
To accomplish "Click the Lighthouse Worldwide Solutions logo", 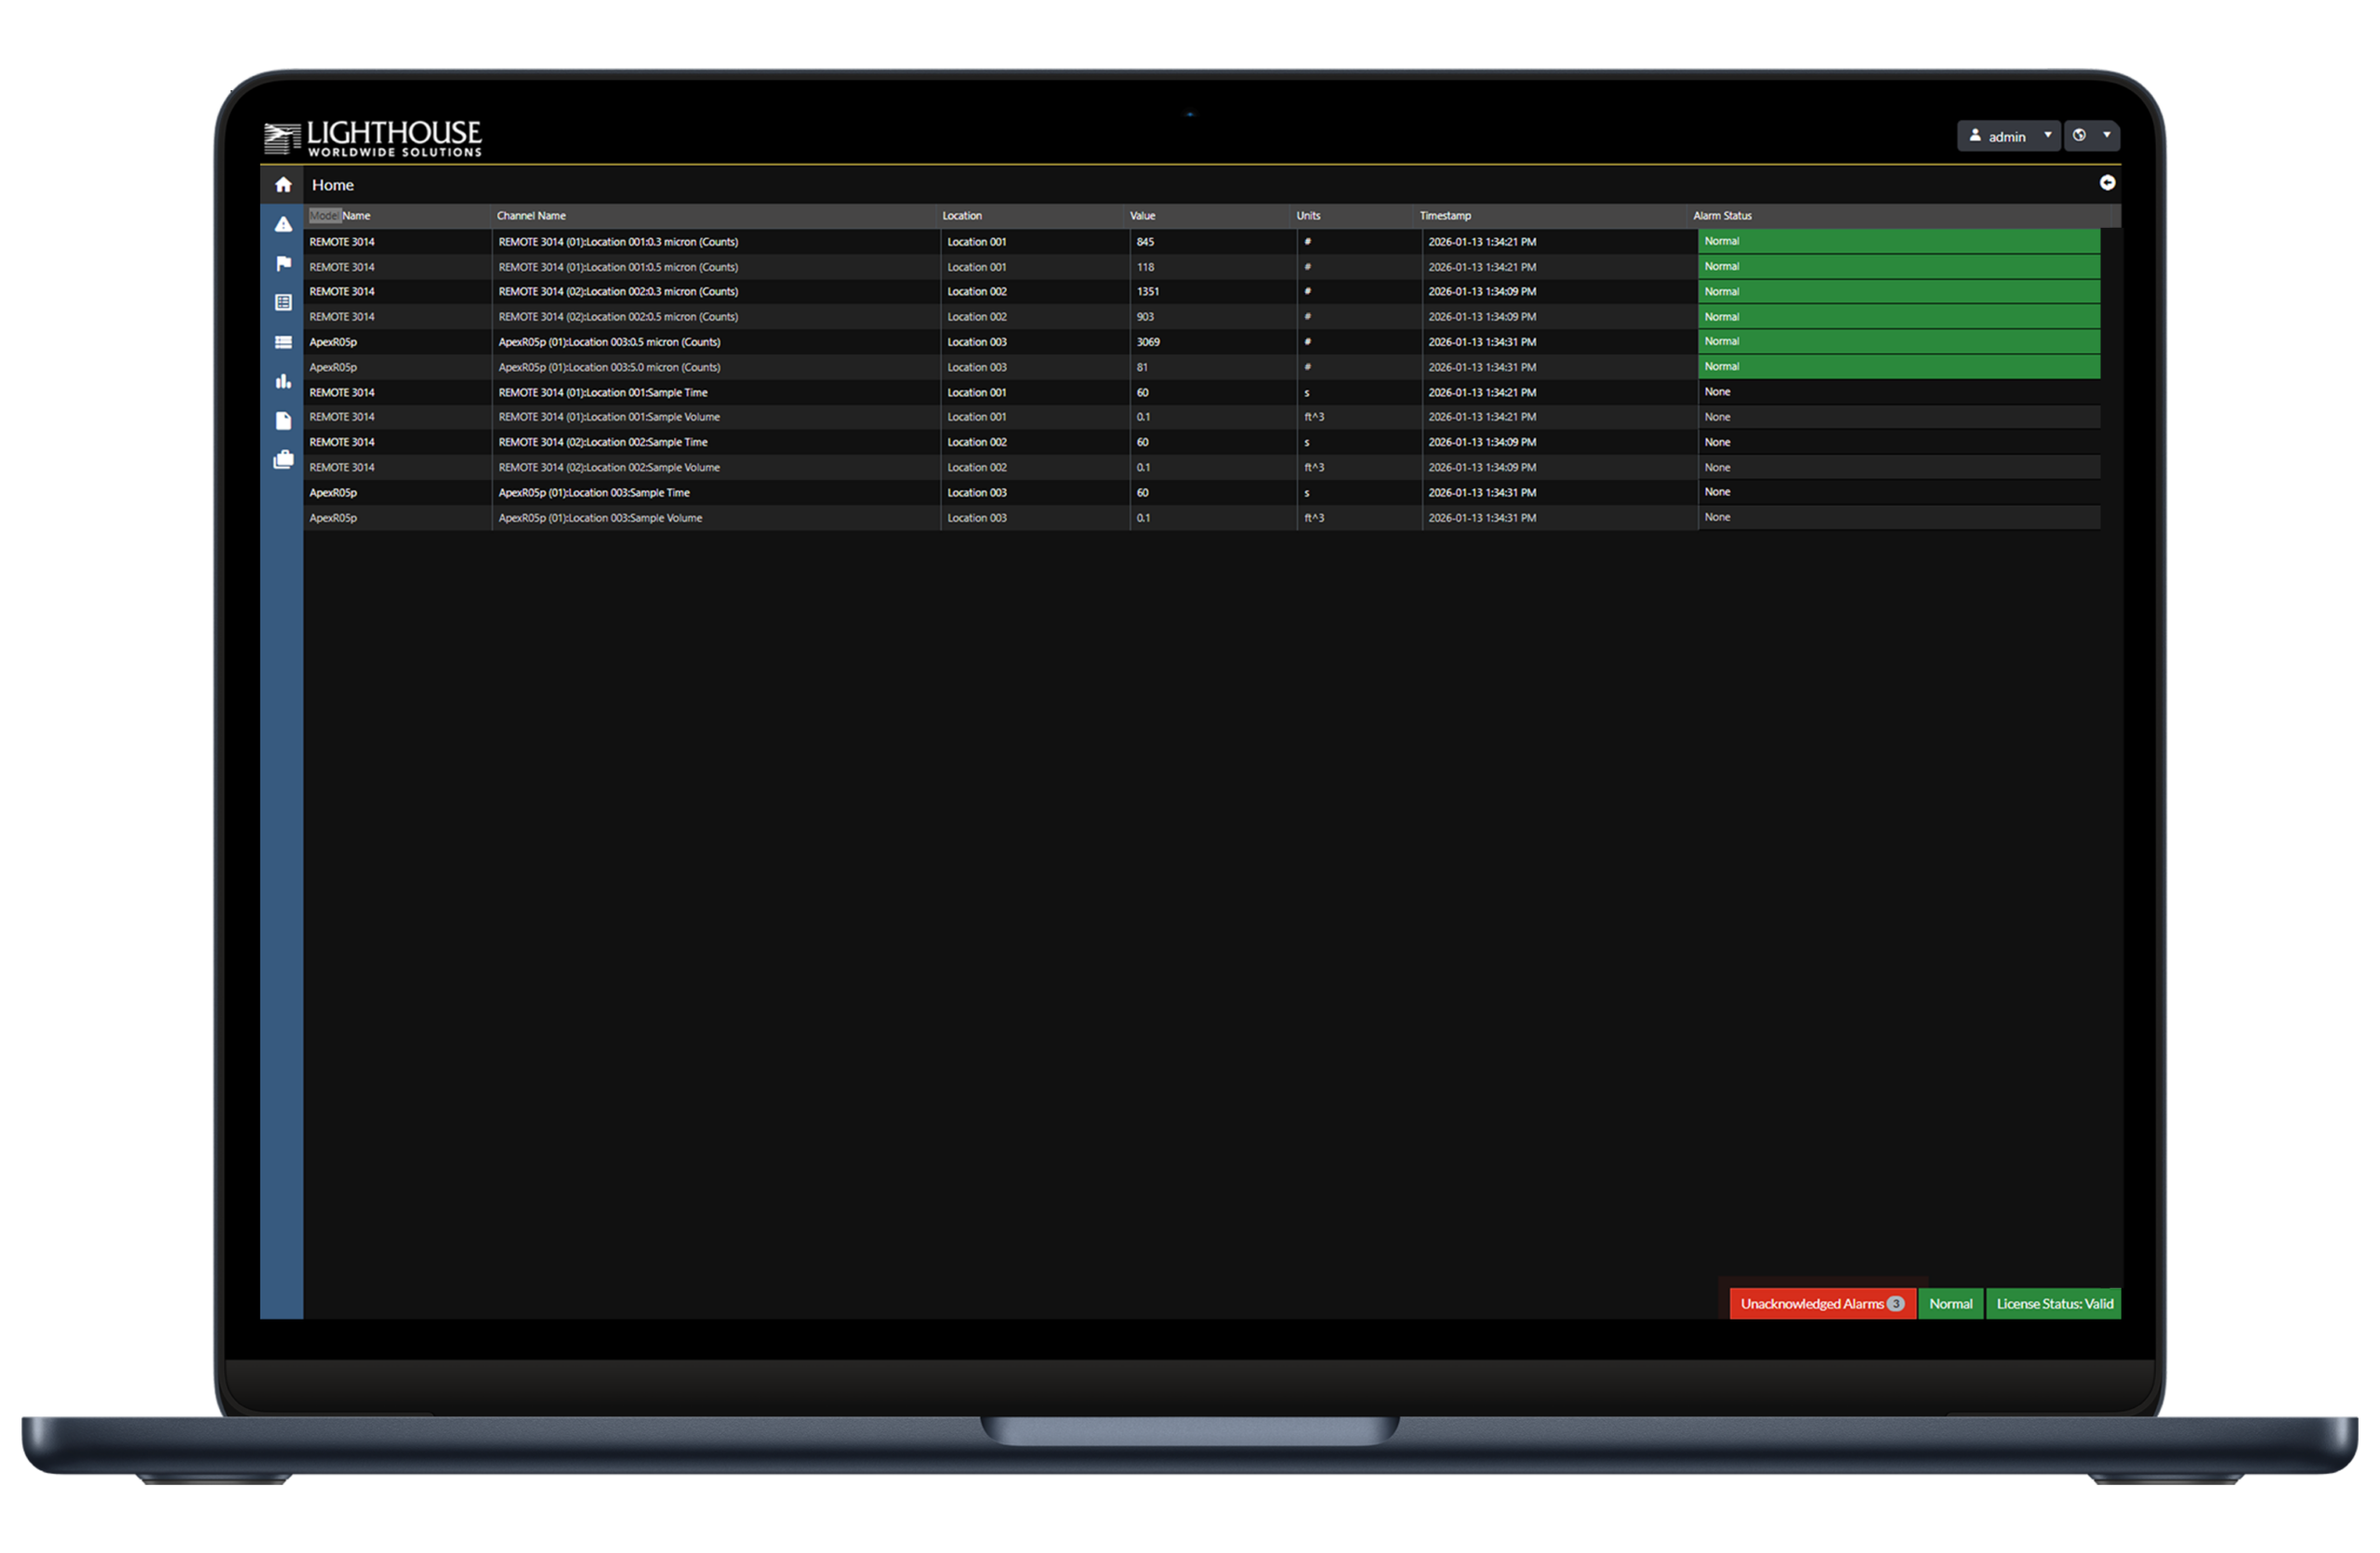I will pos(372,138).
